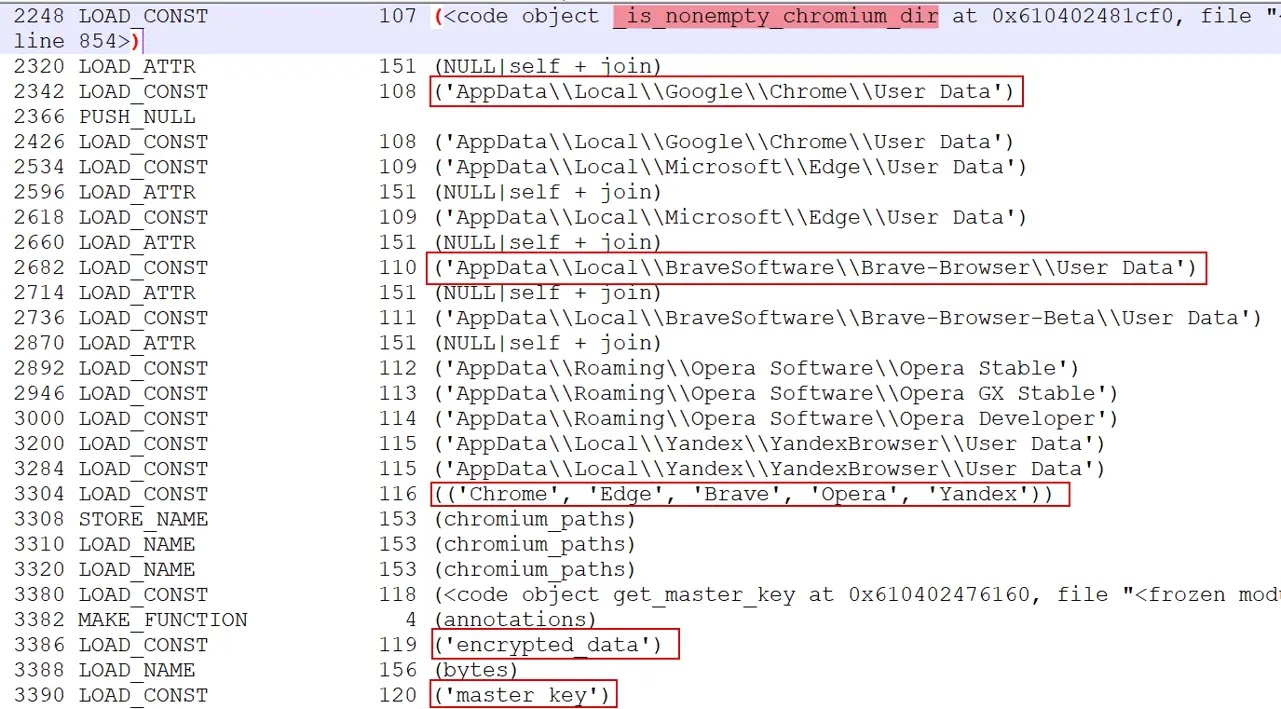The image size is (1281, 709).
Task: Click the argument number 120
Action: (398, 695)
